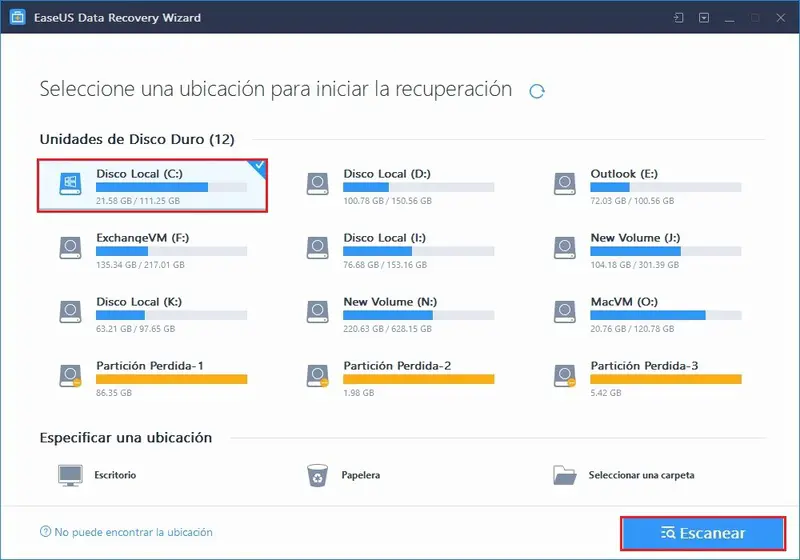Select the New Volume (J:) drive icon
The width and height of the screenshot is (800, 560).
point(565,248)
